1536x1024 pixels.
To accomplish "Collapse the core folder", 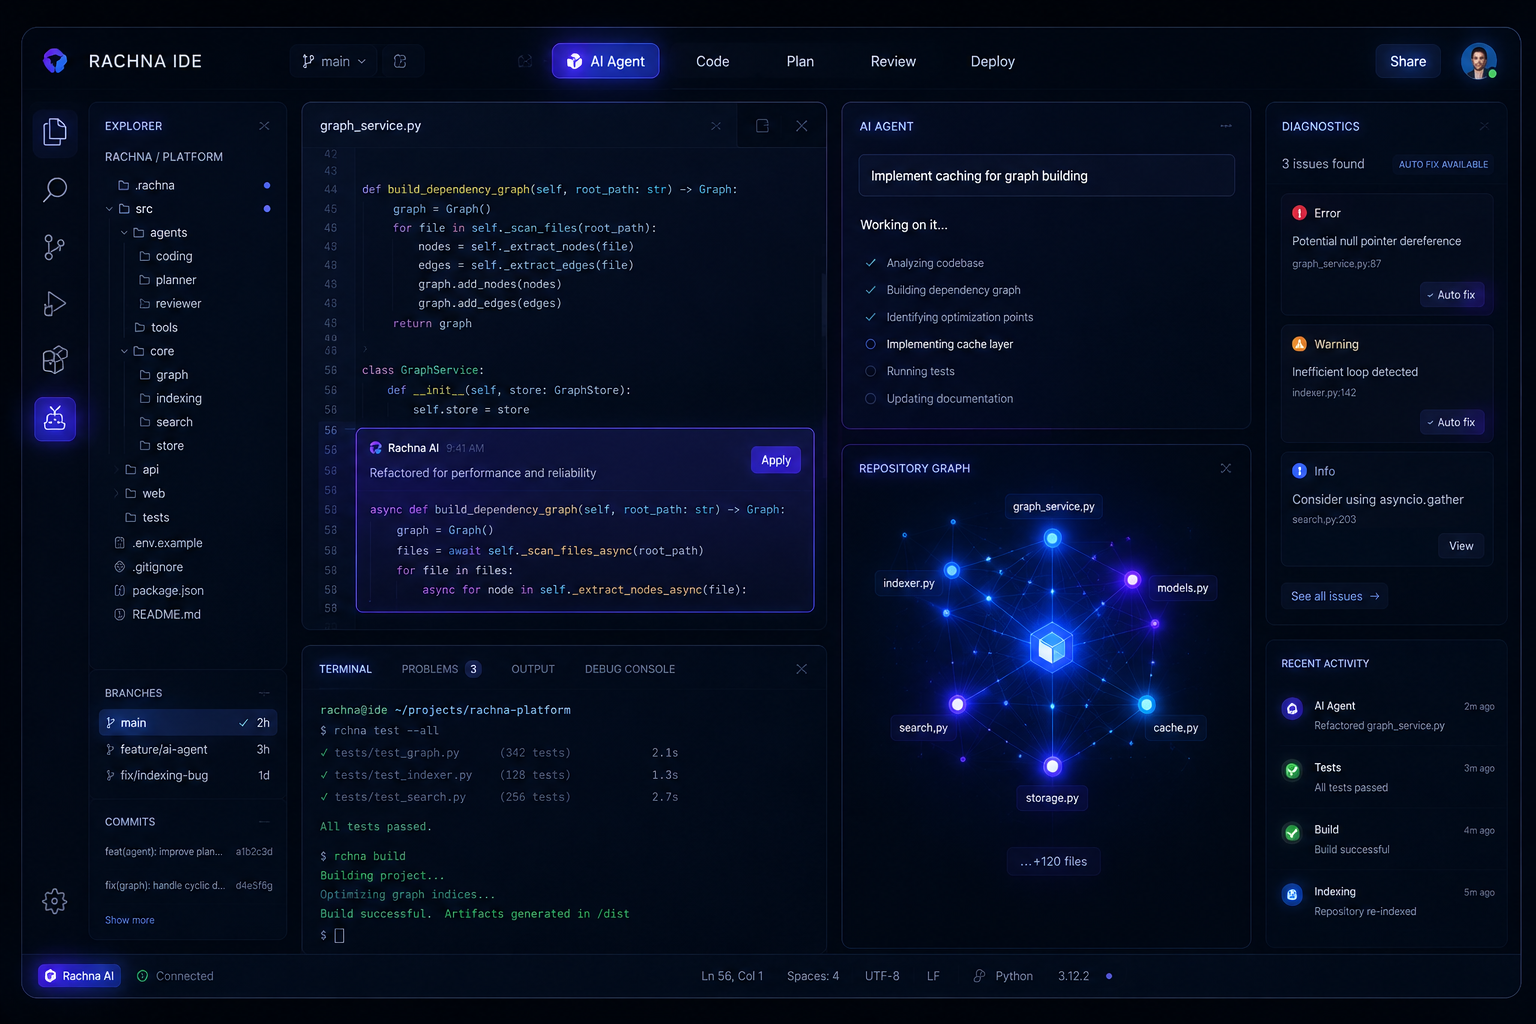I will pyautogui.click(x=124, y=351).
